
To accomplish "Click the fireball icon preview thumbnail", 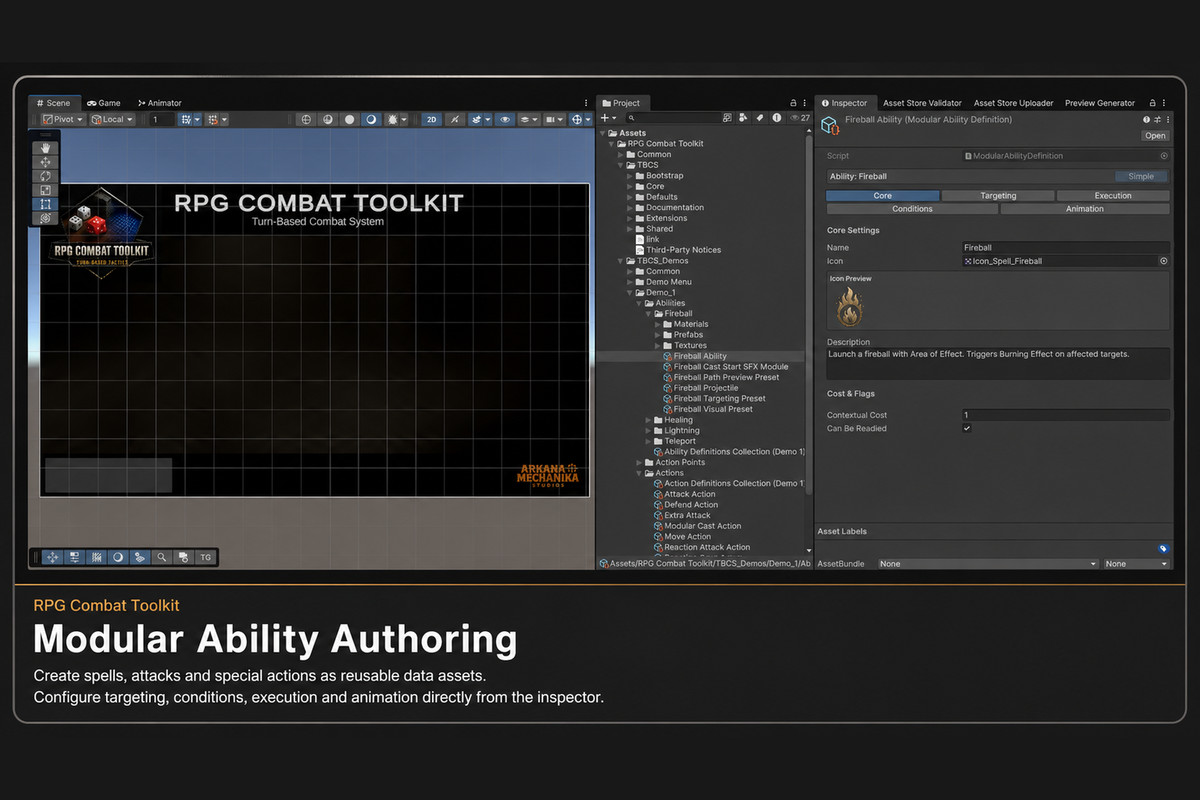I will pos(851,306).
